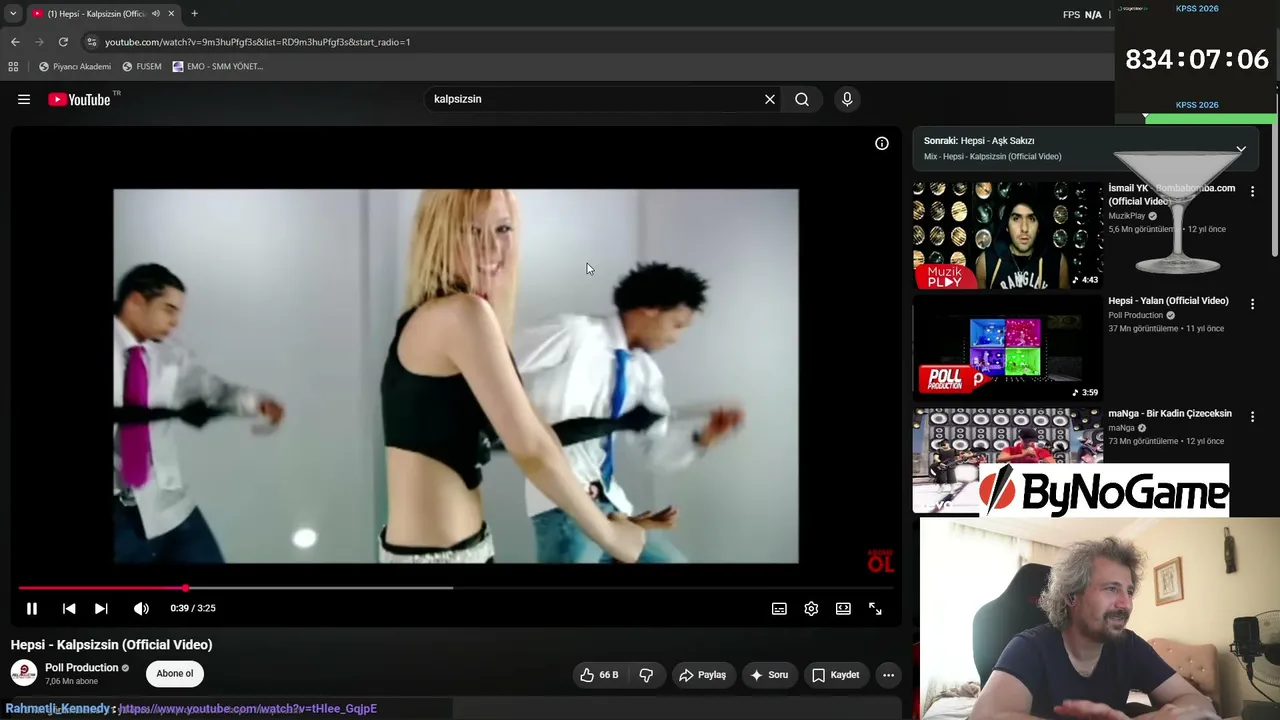Viewport: 1280px width, 720px height.
Task: Open the EMO - SMM YÖNET bookmark
Action: [218, 67]
